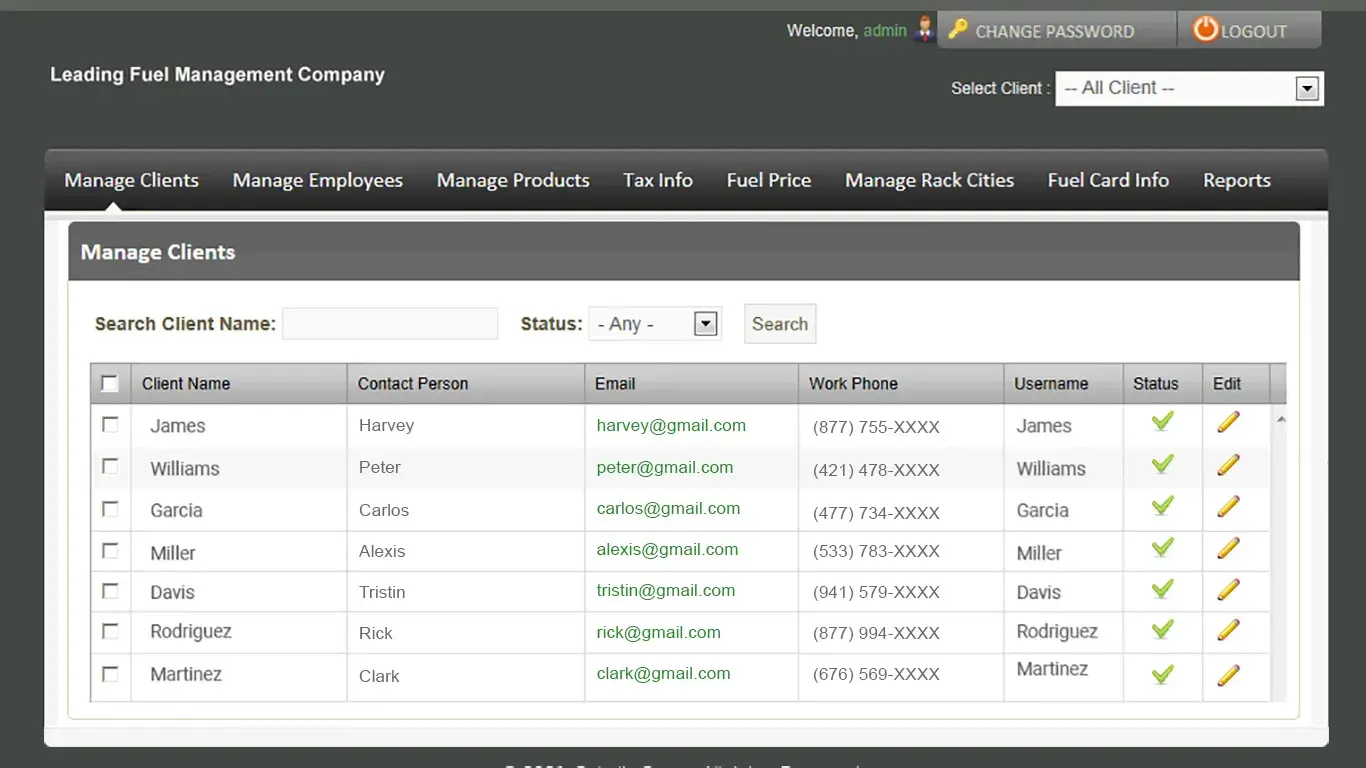The height and width of the screenshot is (768, 1366).
Task: Click into the Search Client Name field
Action: coord(390,324)
